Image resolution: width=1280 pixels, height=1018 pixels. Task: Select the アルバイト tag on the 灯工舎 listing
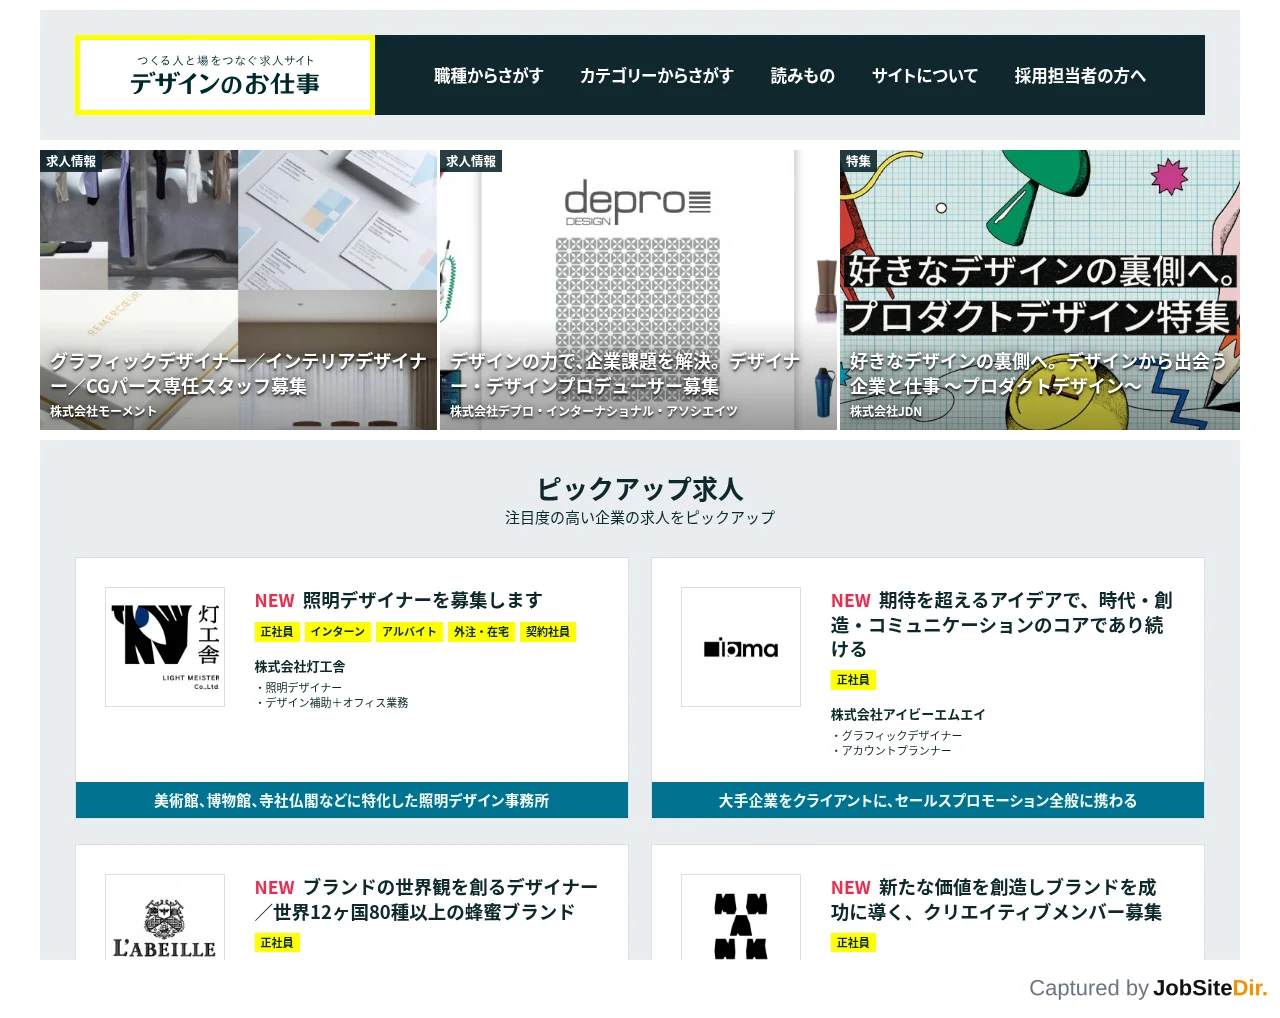[x=410, y=632]
